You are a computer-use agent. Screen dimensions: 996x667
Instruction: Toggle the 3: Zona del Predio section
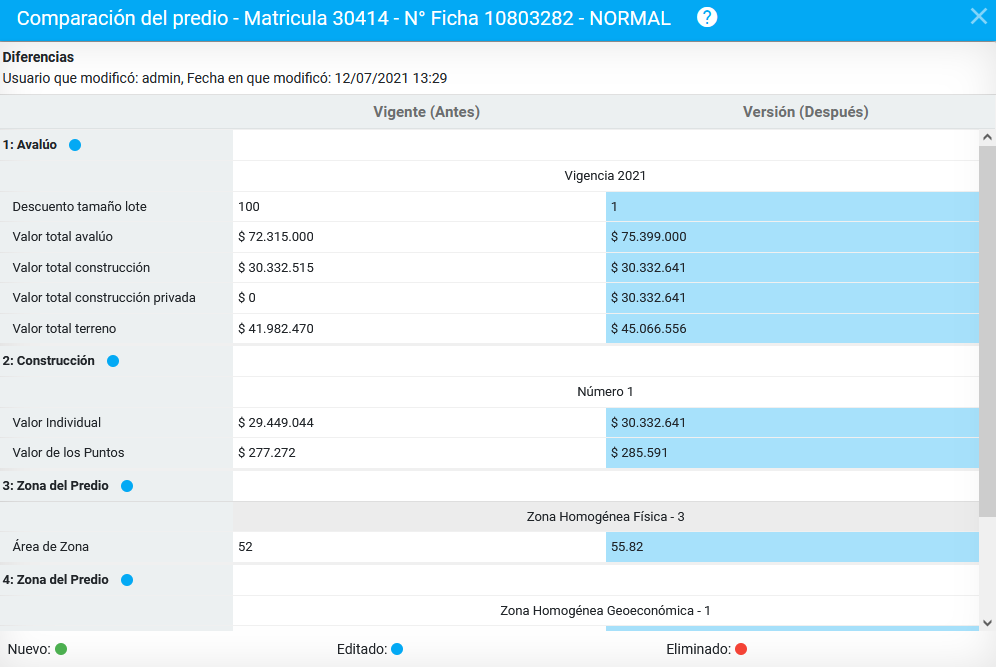pos(56,486)
